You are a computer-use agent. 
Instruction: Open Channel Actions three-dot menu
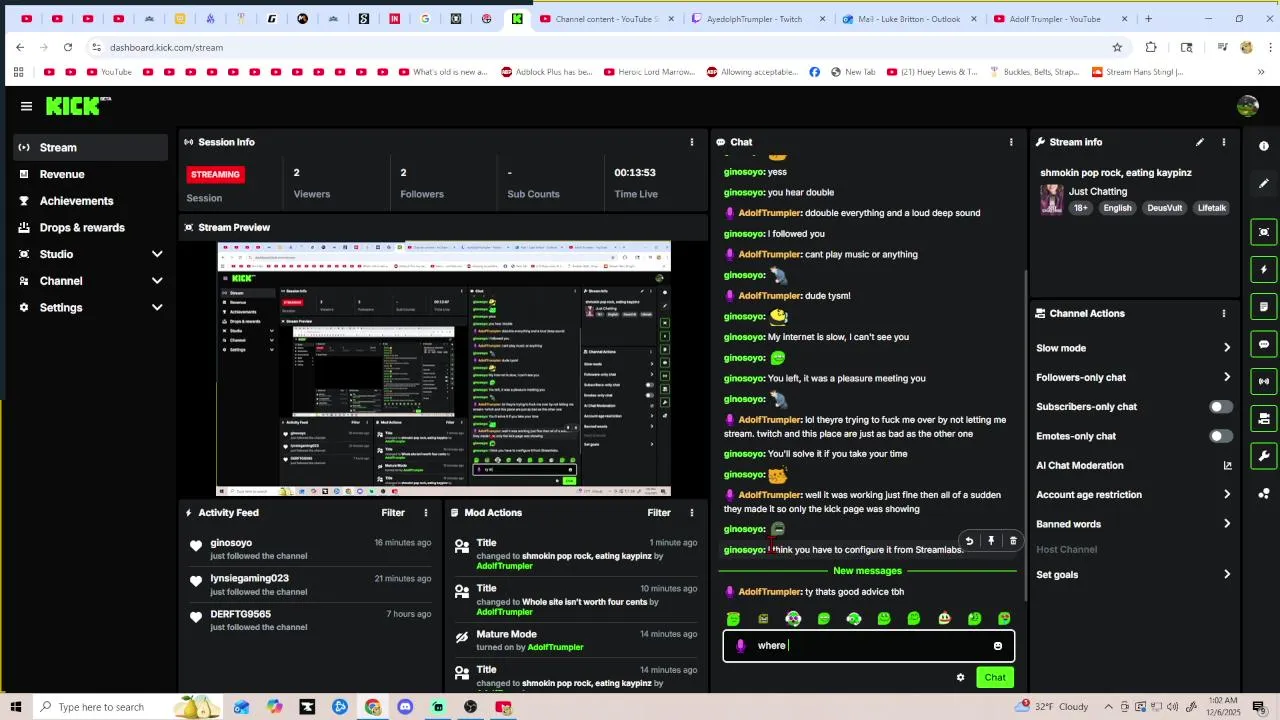(x=1223, y=313)
